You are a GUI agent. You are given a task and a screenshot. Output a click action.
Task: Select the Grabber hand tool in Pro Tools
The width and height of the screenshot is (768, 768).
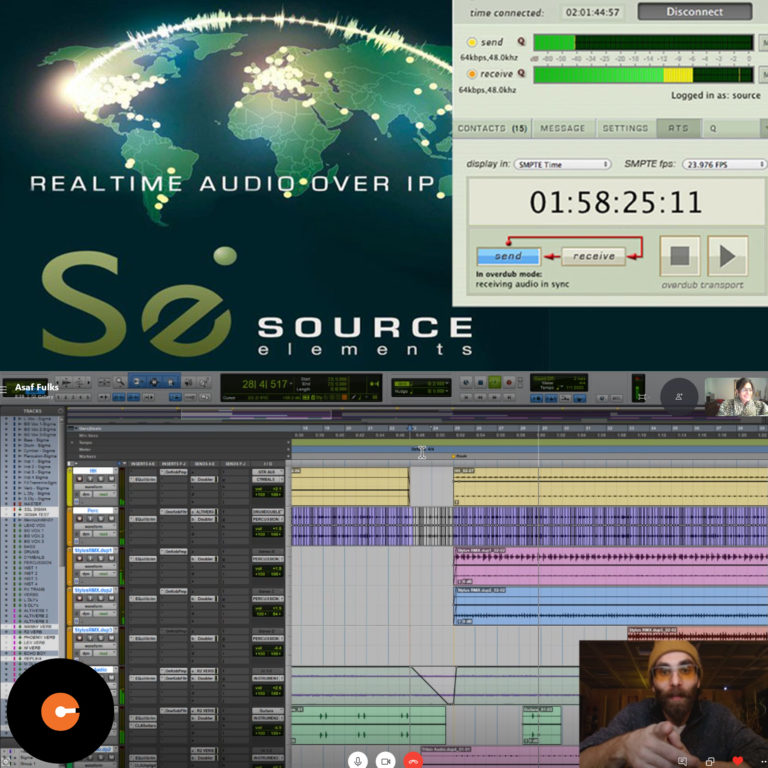pos(170,382)
